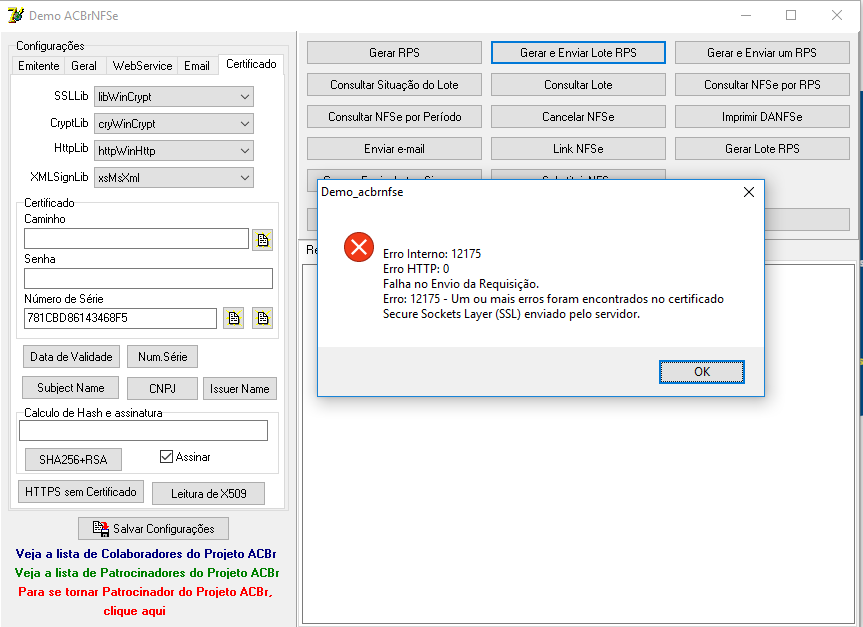
Task: Click the Imprimir DANFSe button
Action: 762,117
